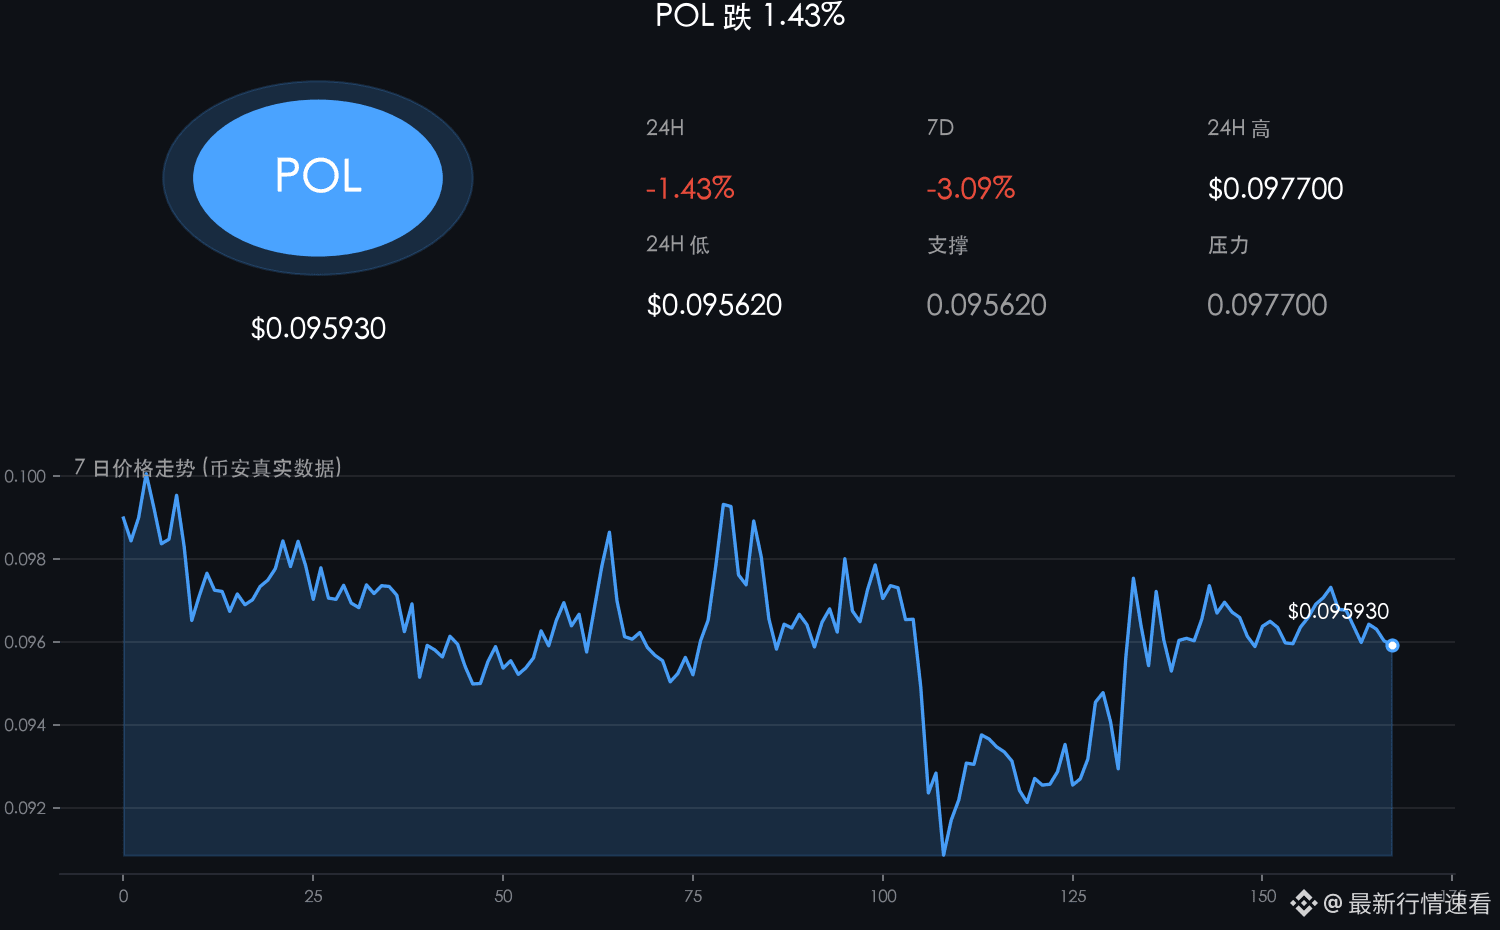Select the $0.095930 label on the chart
The image size is (1500, 930).
[1338, 611]
